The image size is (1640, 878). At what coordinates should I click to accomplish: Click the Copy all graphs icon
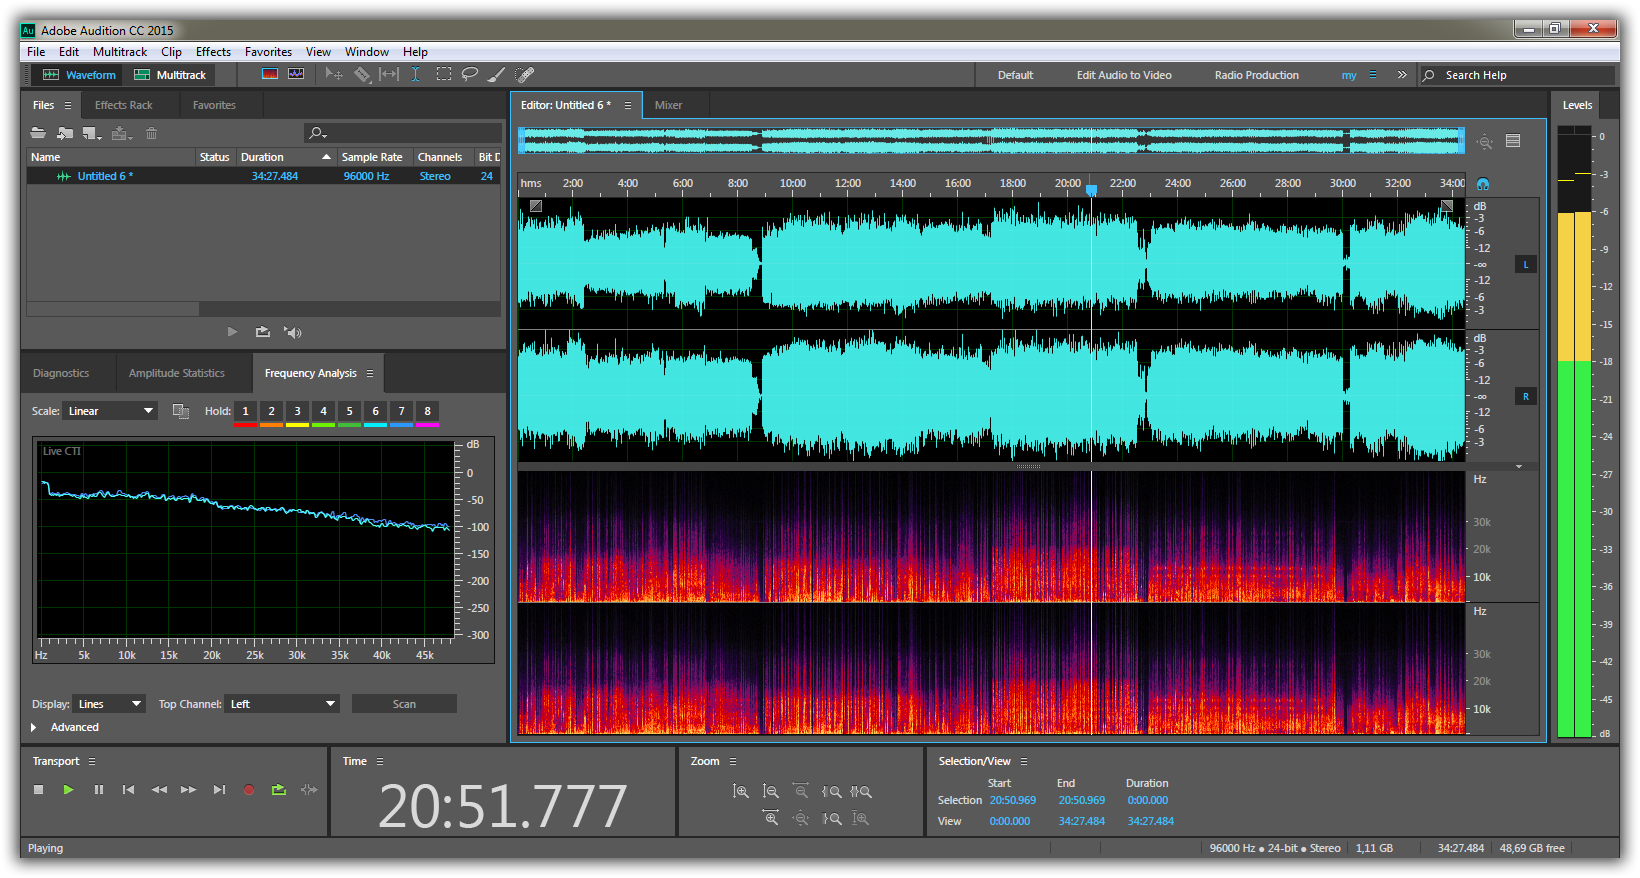point(181,411)
